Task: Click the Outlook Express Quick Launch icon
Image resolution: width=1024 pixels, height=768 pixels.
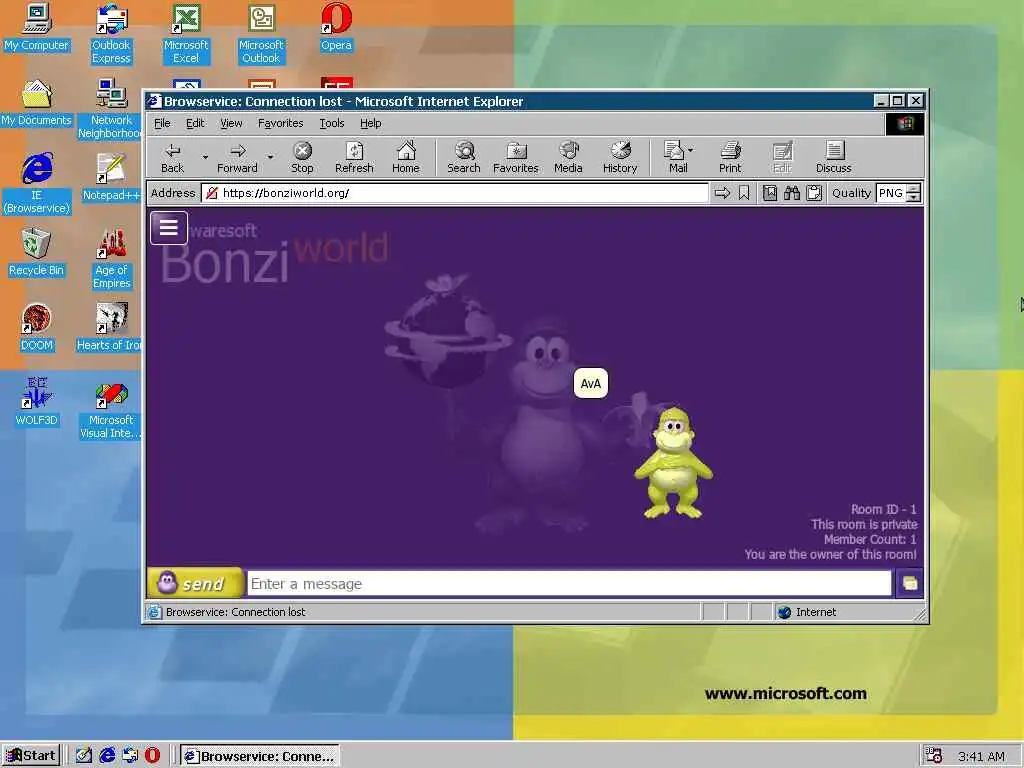Action: 130,756
